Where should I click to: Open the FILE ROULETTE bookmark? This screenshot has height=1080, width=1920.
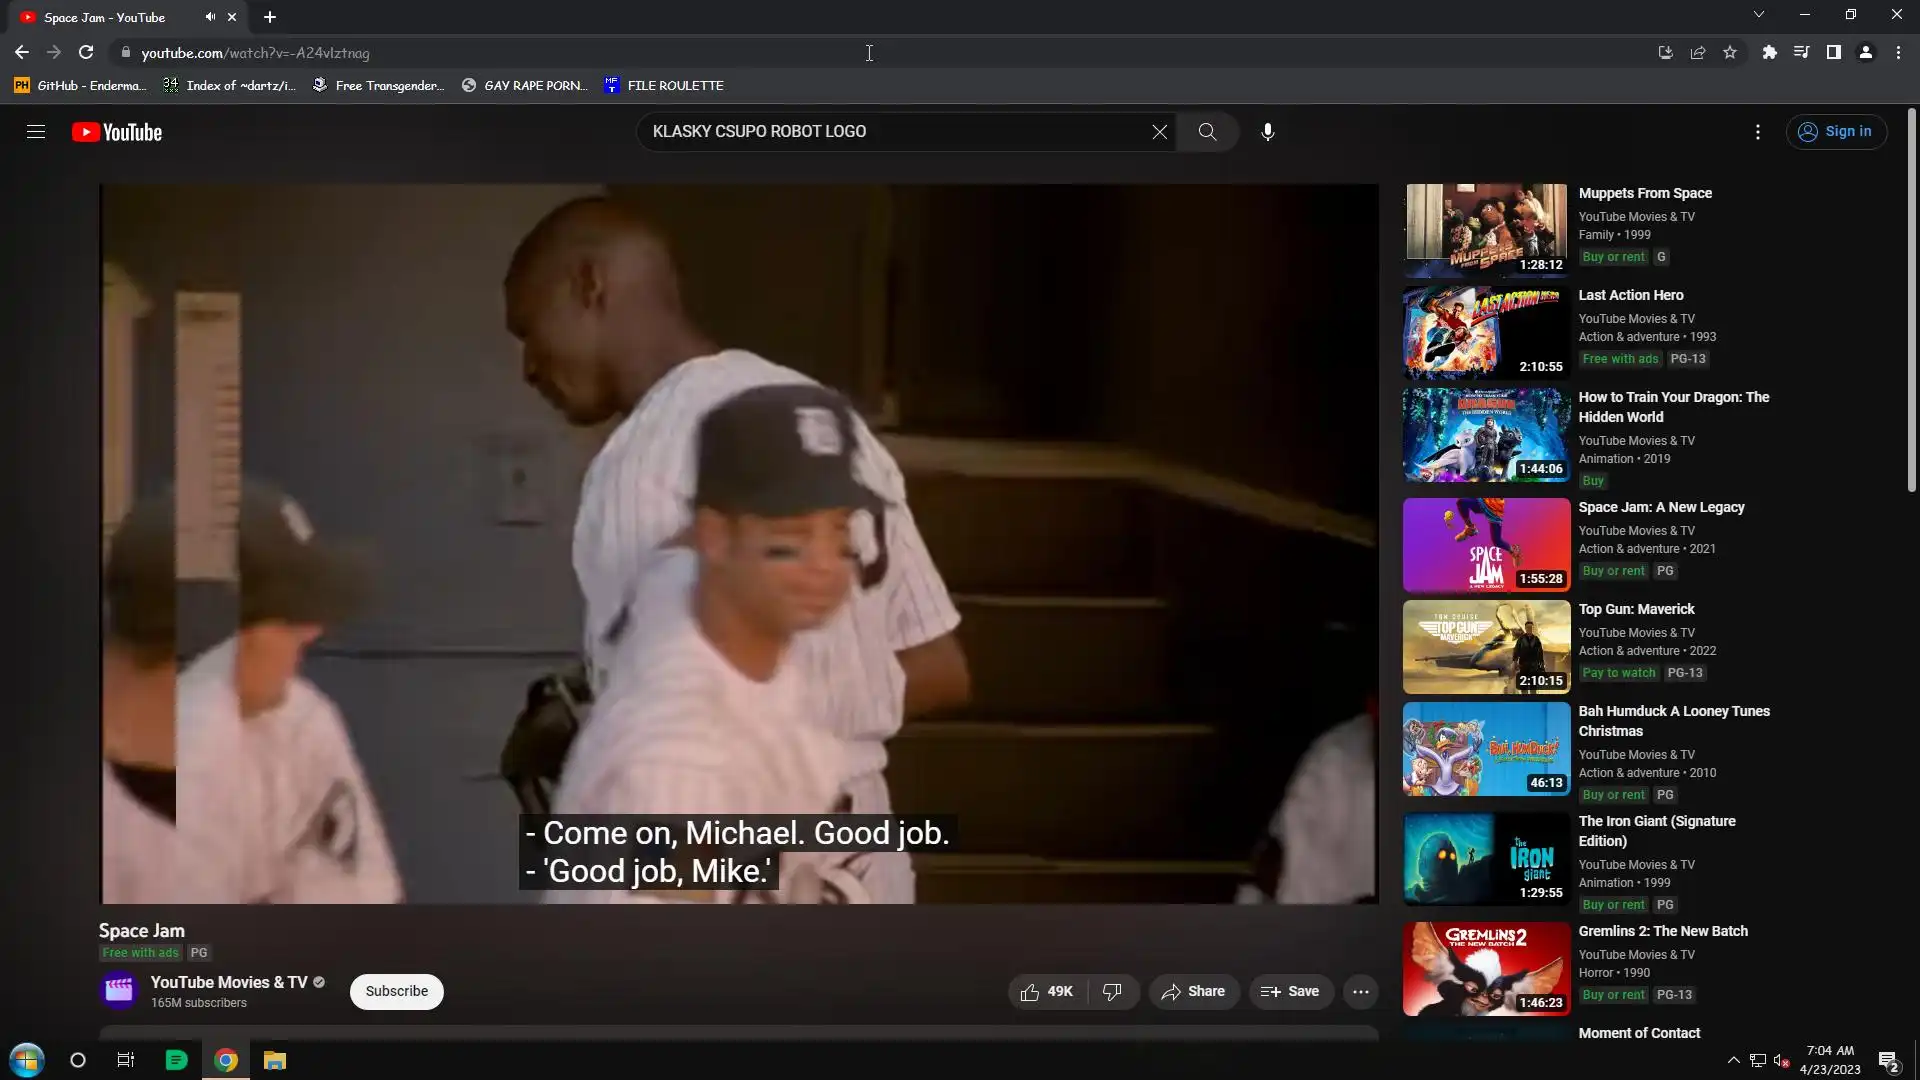[664, 85]
